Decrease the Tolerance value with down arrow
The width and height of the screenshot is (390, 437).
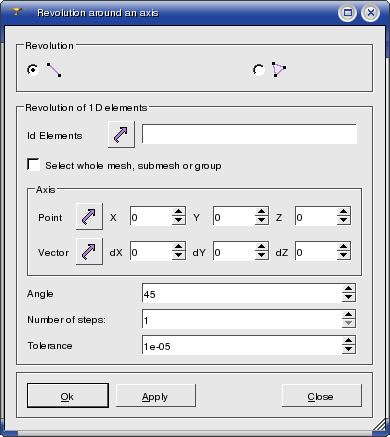(348, 349)
